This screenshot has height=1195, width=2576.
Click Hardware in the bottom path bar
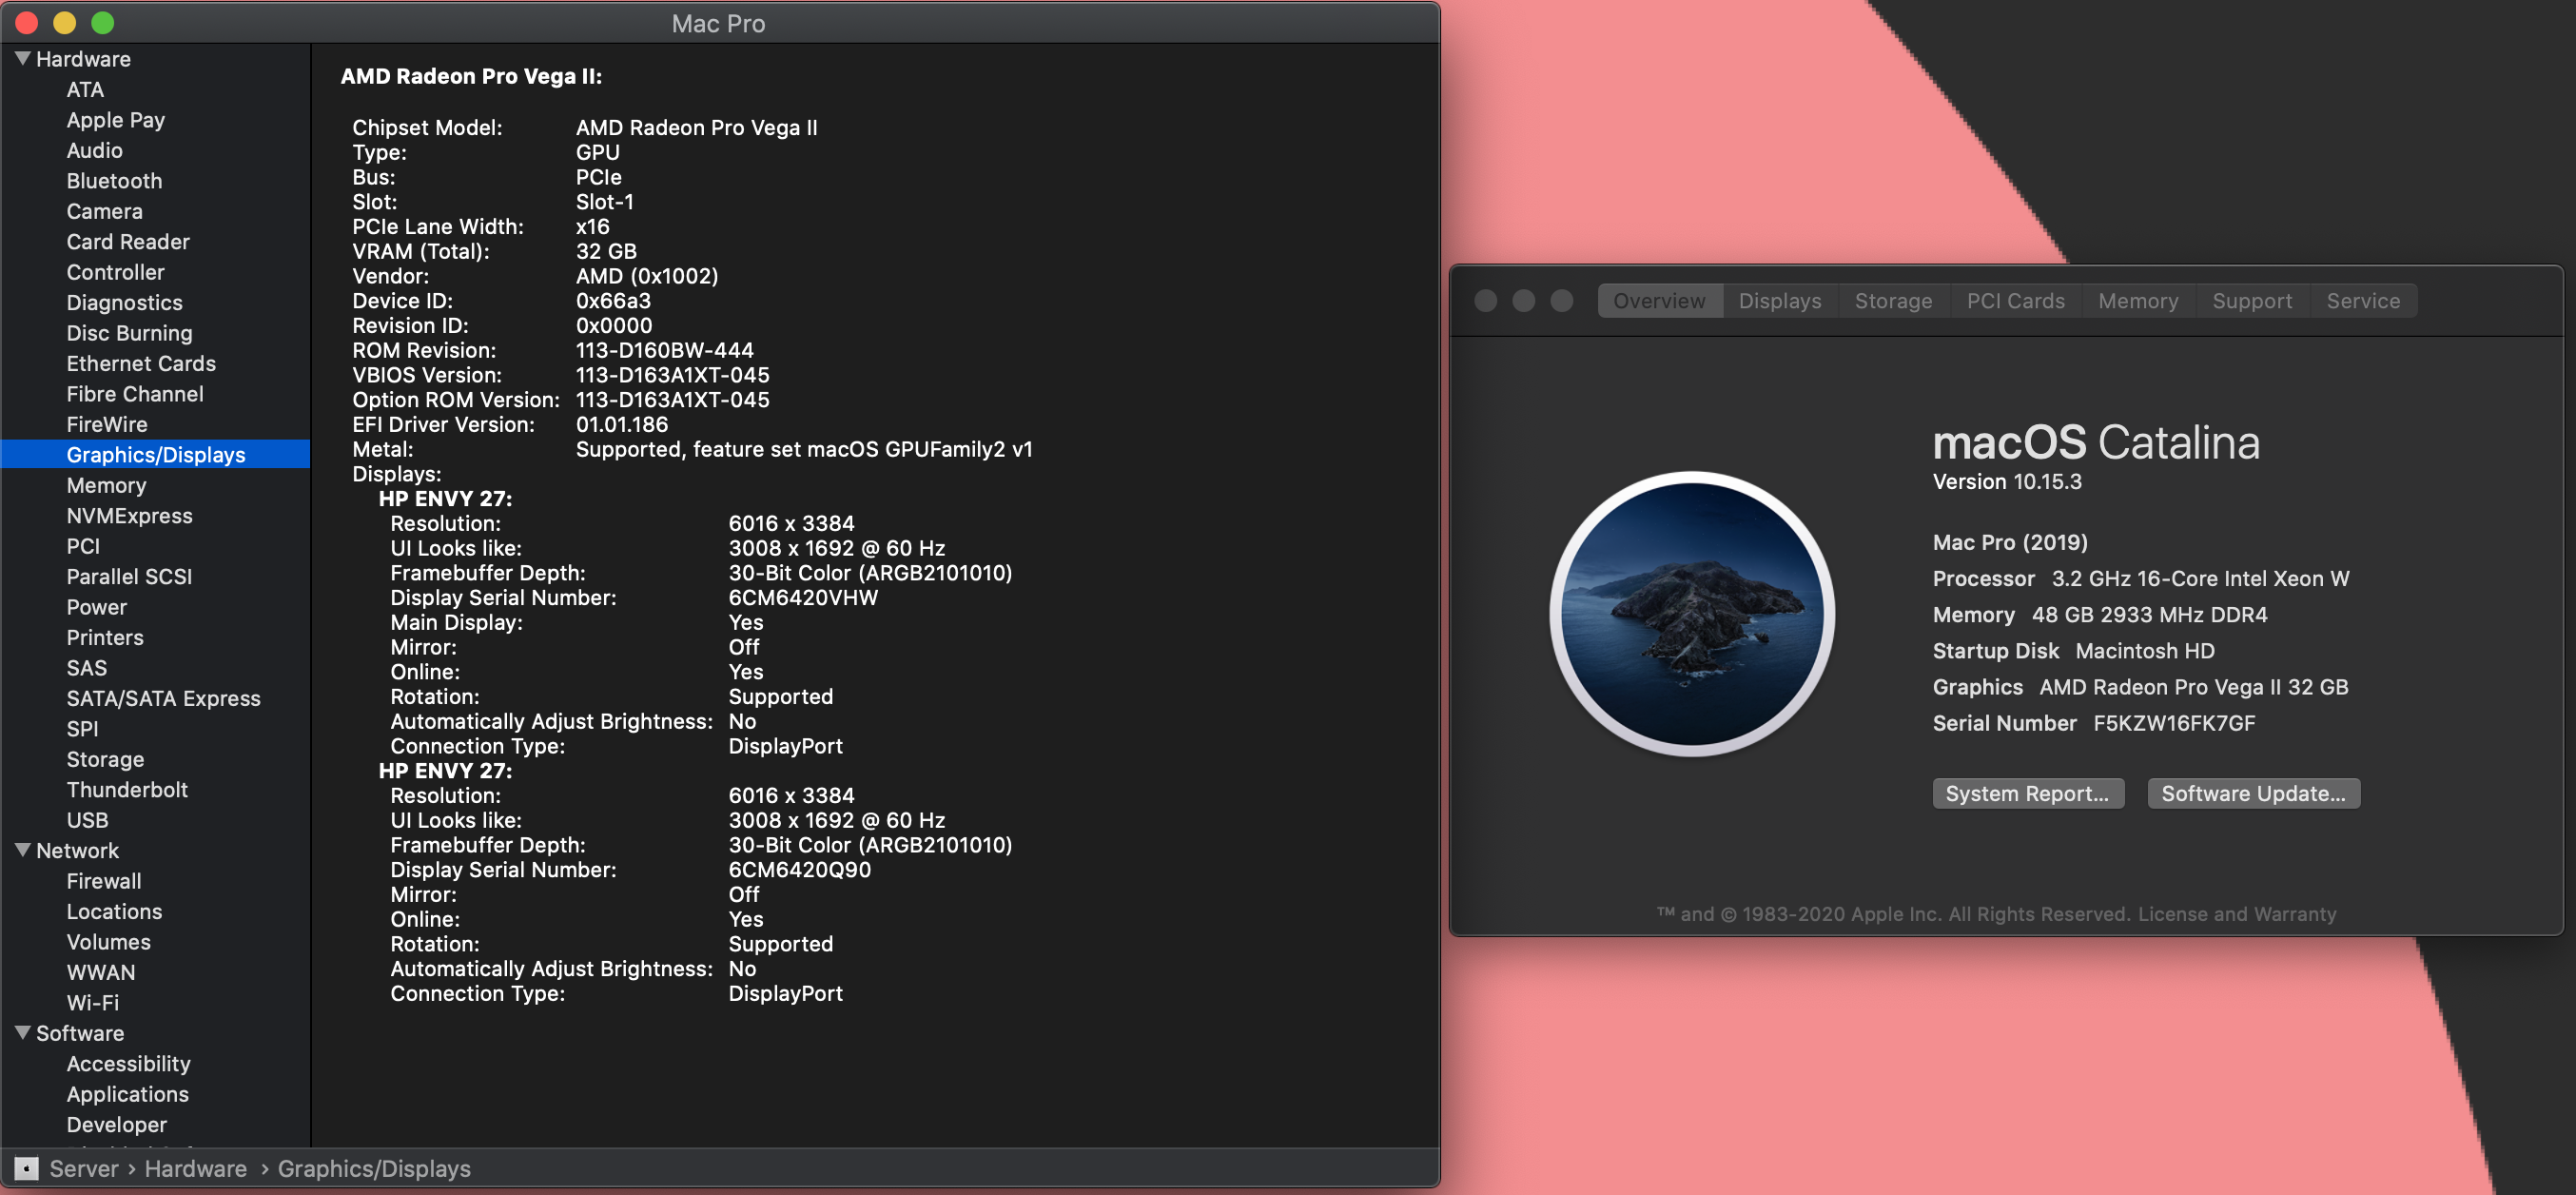(x=196, y=1168)
